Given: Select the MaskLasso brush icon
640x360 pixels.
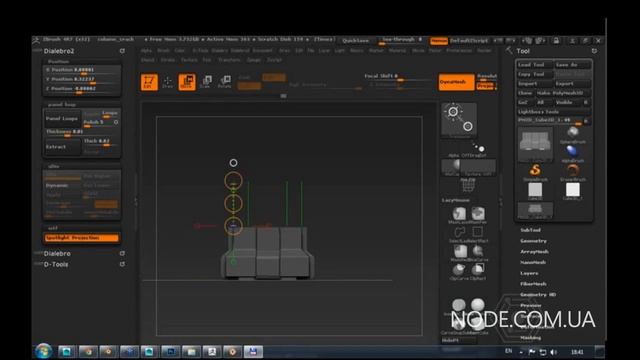Looking at the screenshot, I should tap(459, 215).
